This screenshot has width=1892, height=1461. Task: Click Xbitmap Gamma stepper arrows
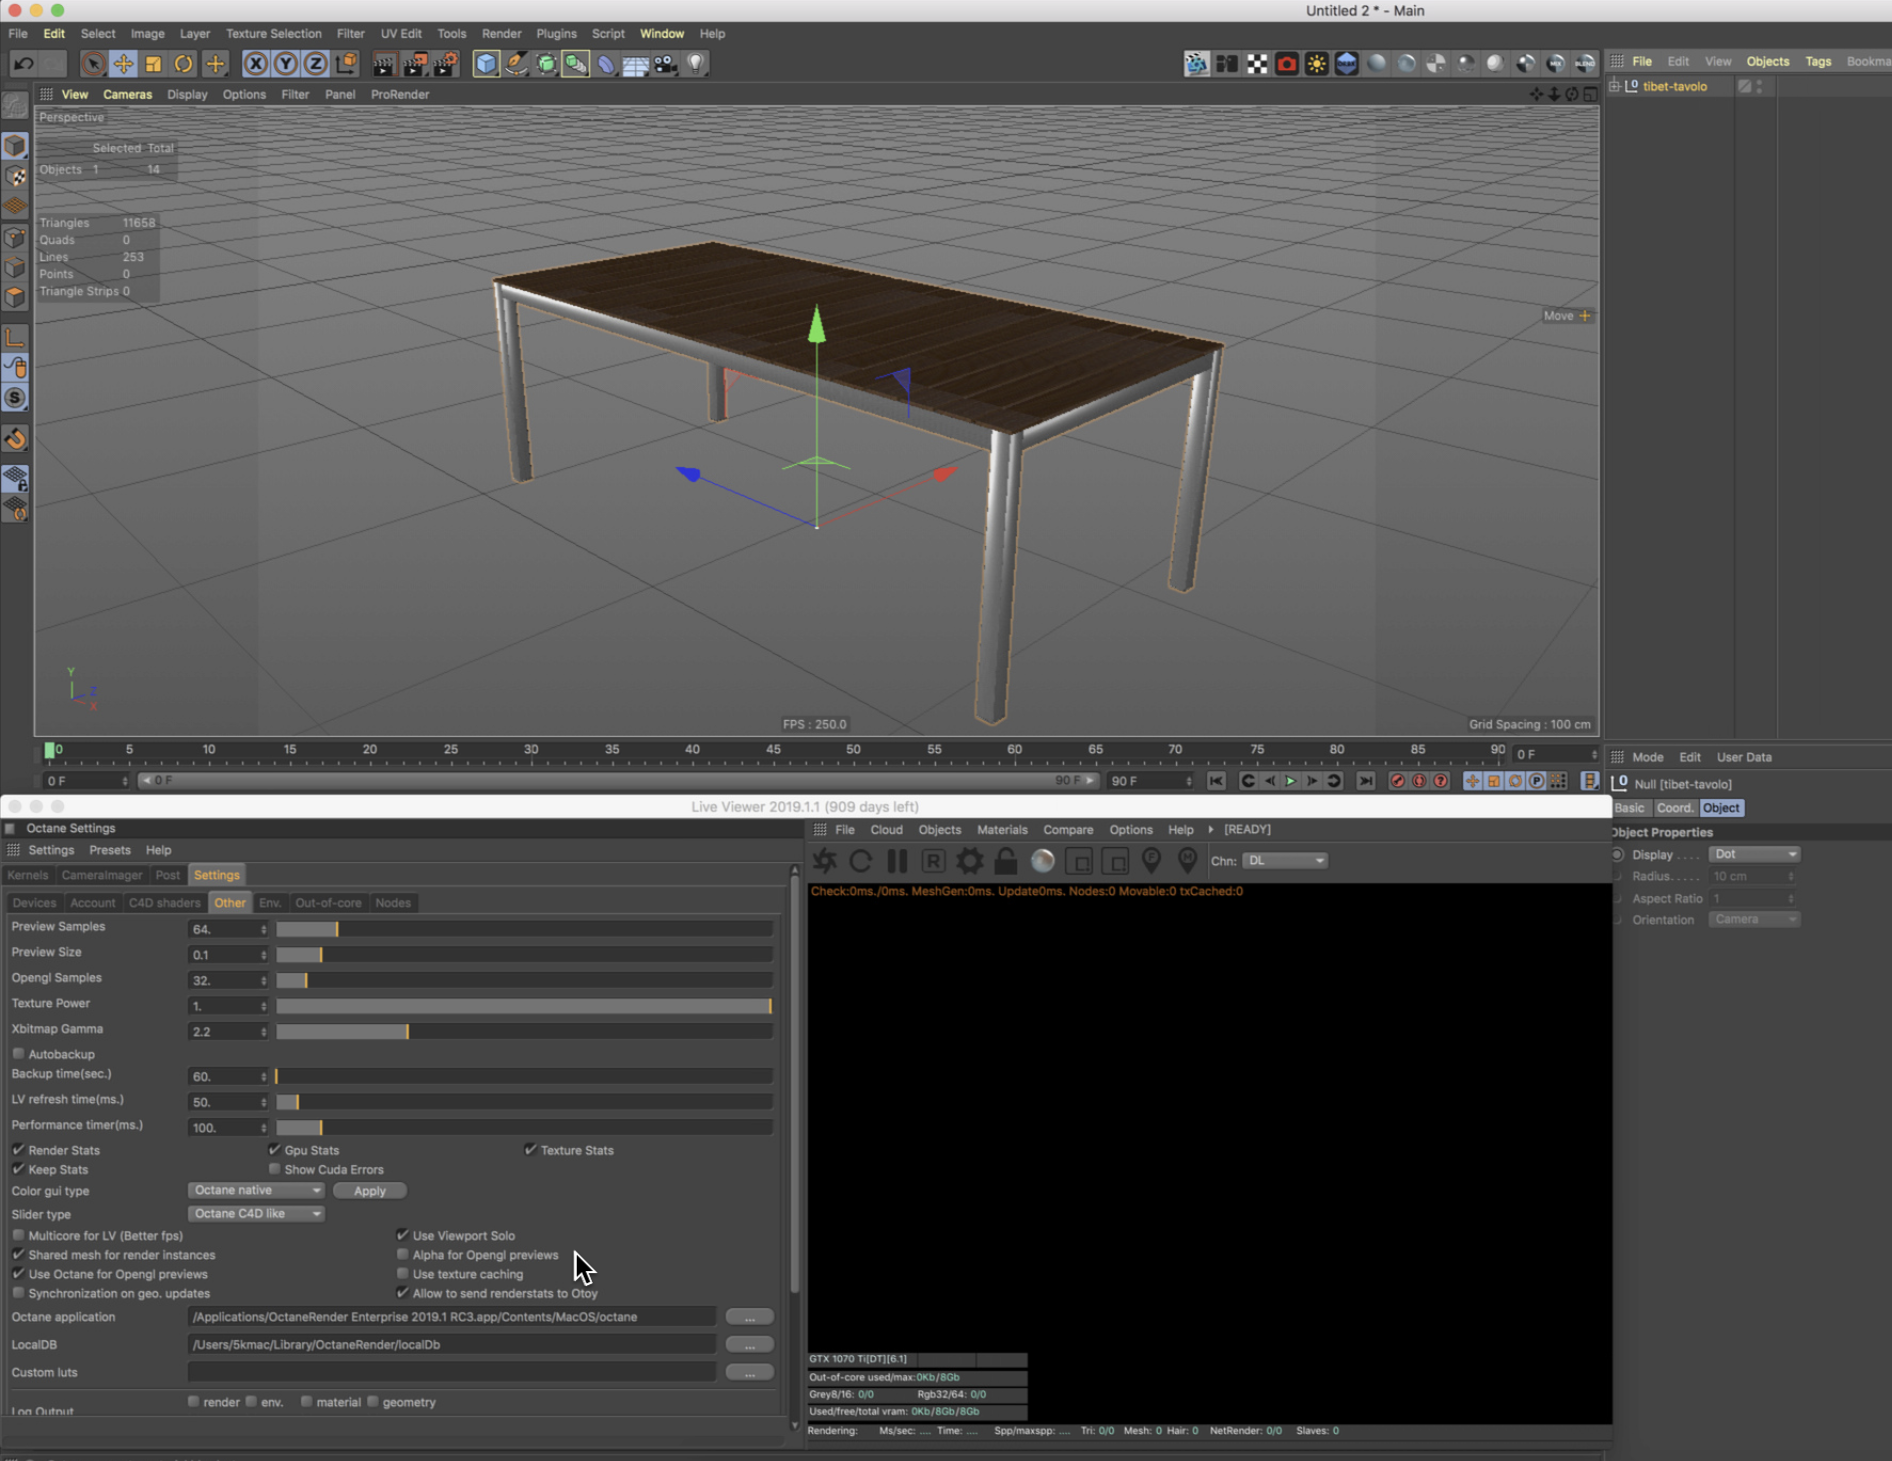coord(264,1032)
